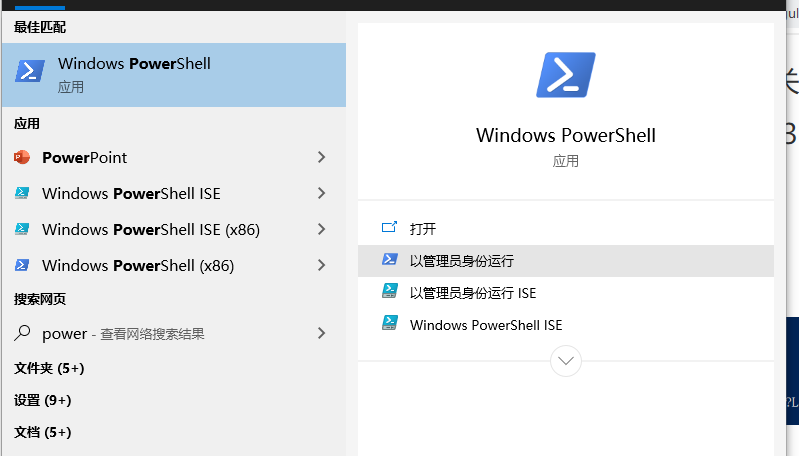Image resolution: width=799 pixels, height=456 pixels.
Task: Open the 文件夹 (5+) category
Action: [49, 368]
